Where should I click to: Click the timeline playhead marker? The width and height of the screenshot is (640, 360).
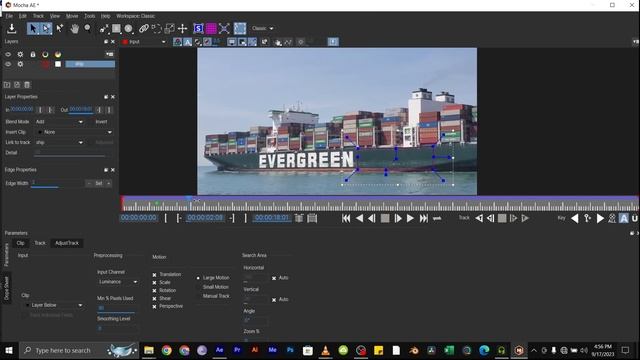pos(189,199)
